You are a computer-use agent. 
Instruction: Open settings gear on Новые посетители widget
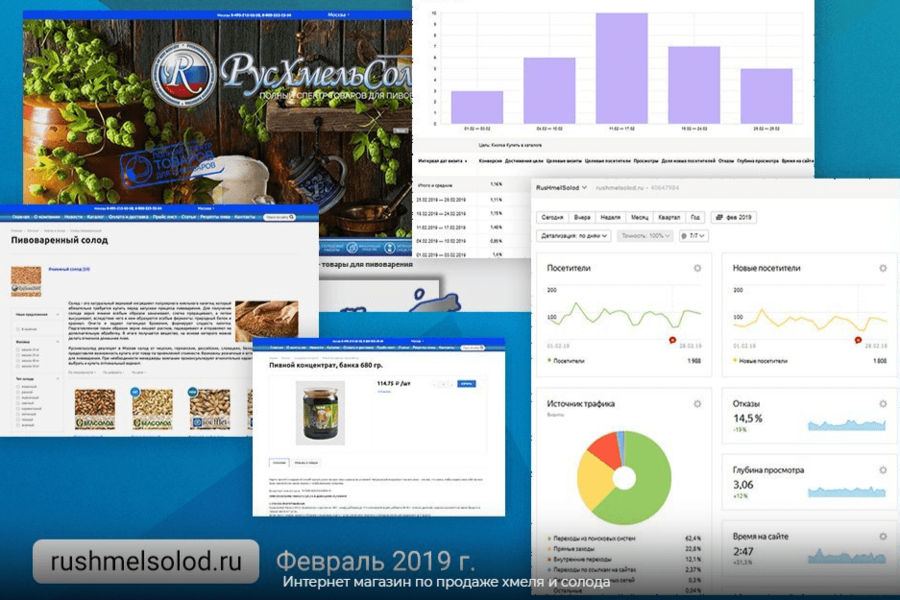point(883,268)
